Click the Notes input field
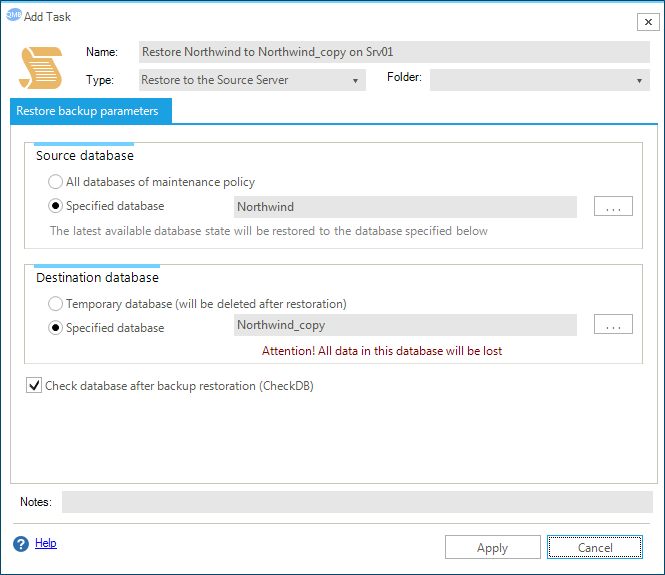Screen dimensions: 665x575 coord(356,502)
